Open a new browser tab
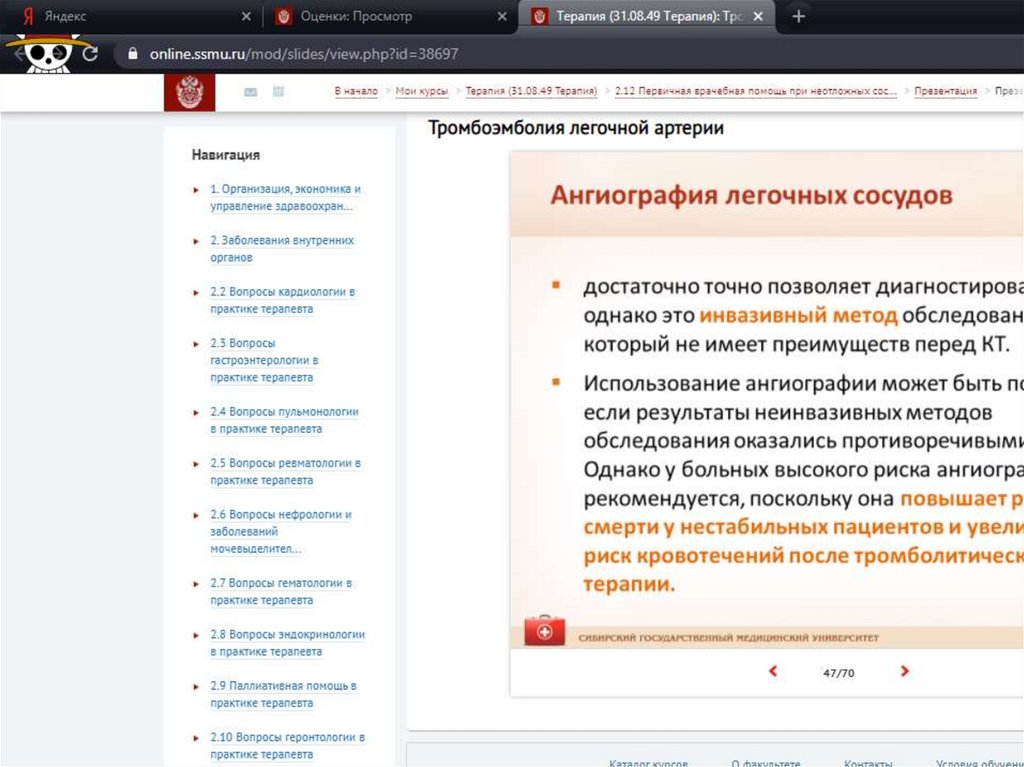The image size is (1024, 767). [798, 16]
